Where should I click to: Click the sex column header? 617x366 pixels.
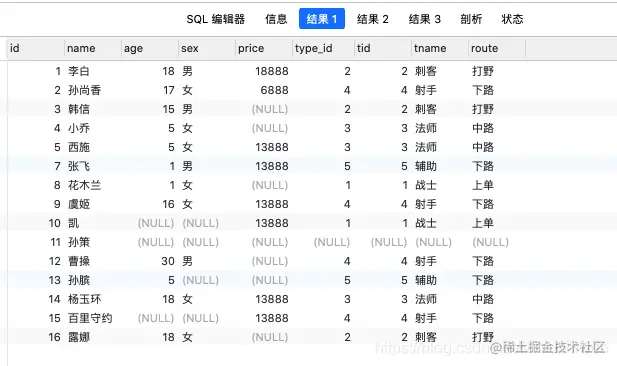tap(207, 48)
